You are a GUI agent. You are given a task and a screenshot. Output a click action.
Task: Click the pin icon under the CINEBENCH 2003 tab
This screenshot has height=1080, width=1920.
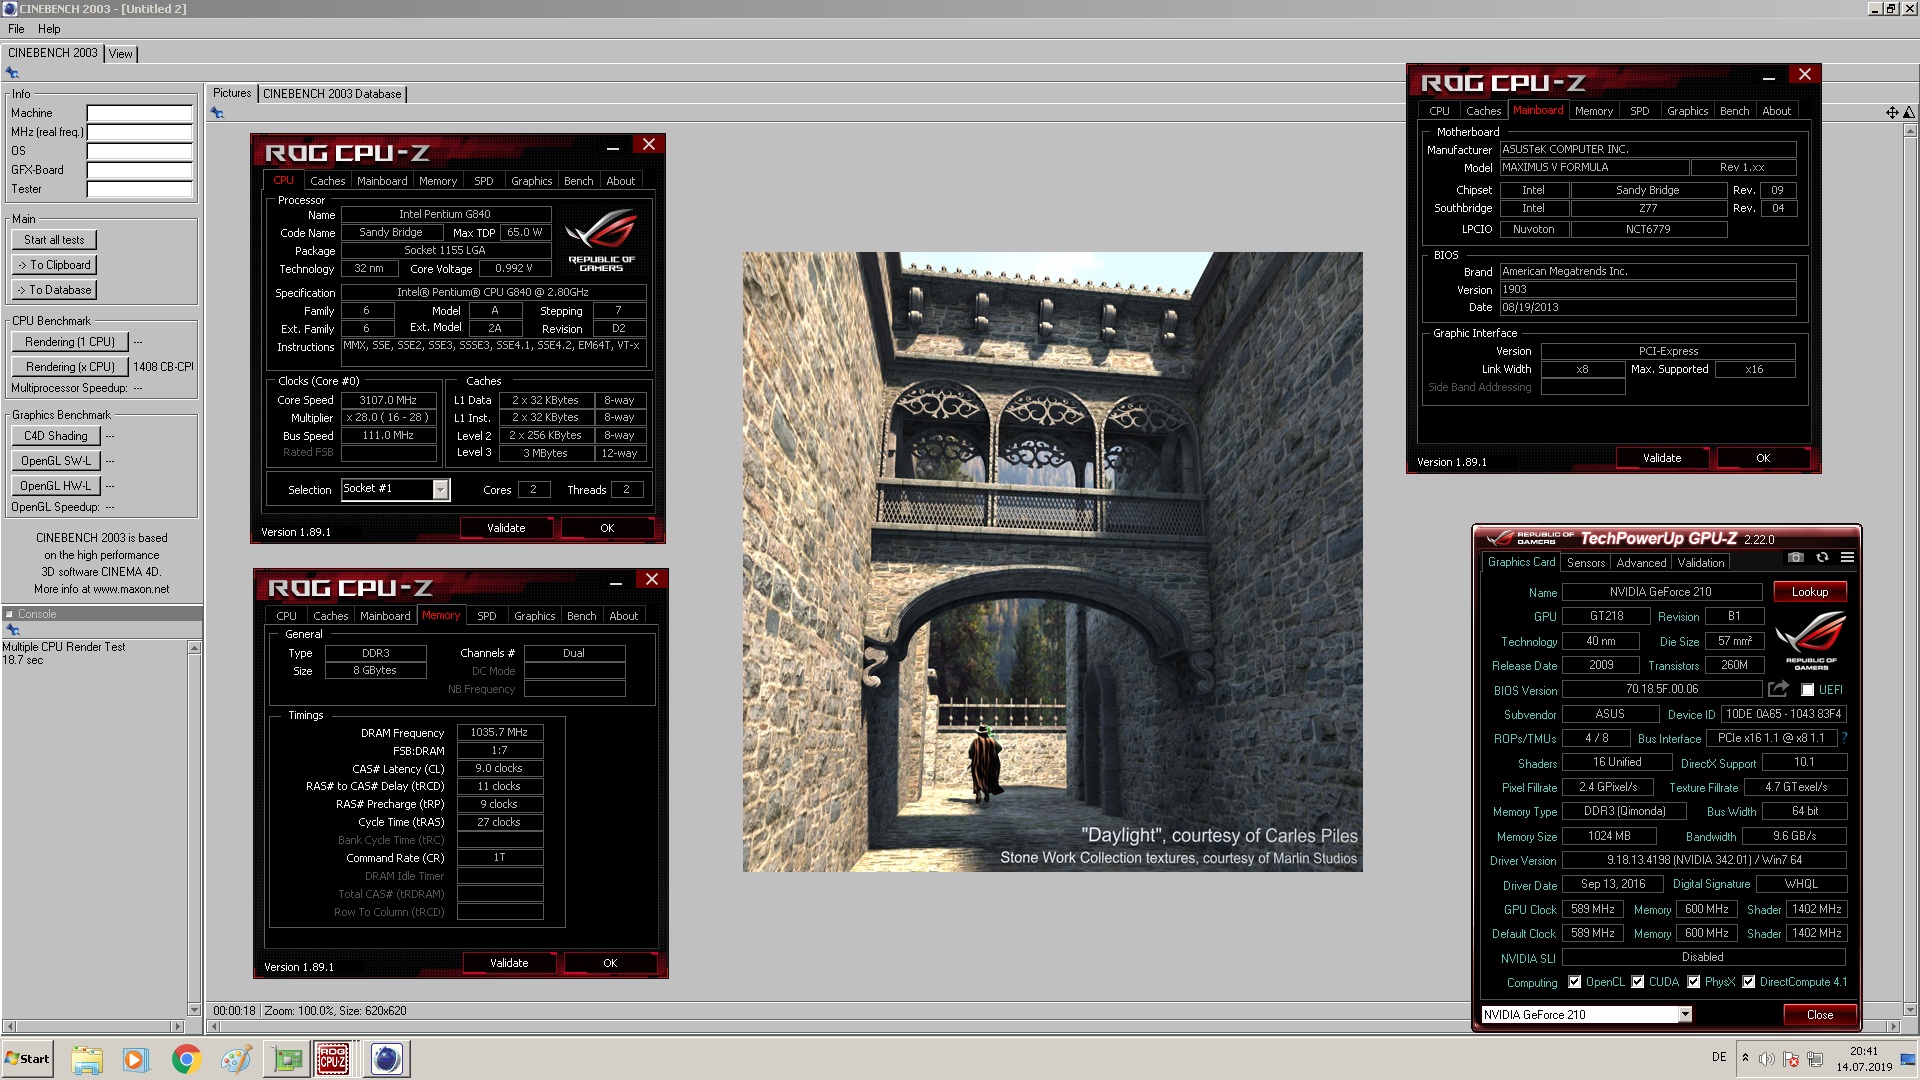coord(12,73)
